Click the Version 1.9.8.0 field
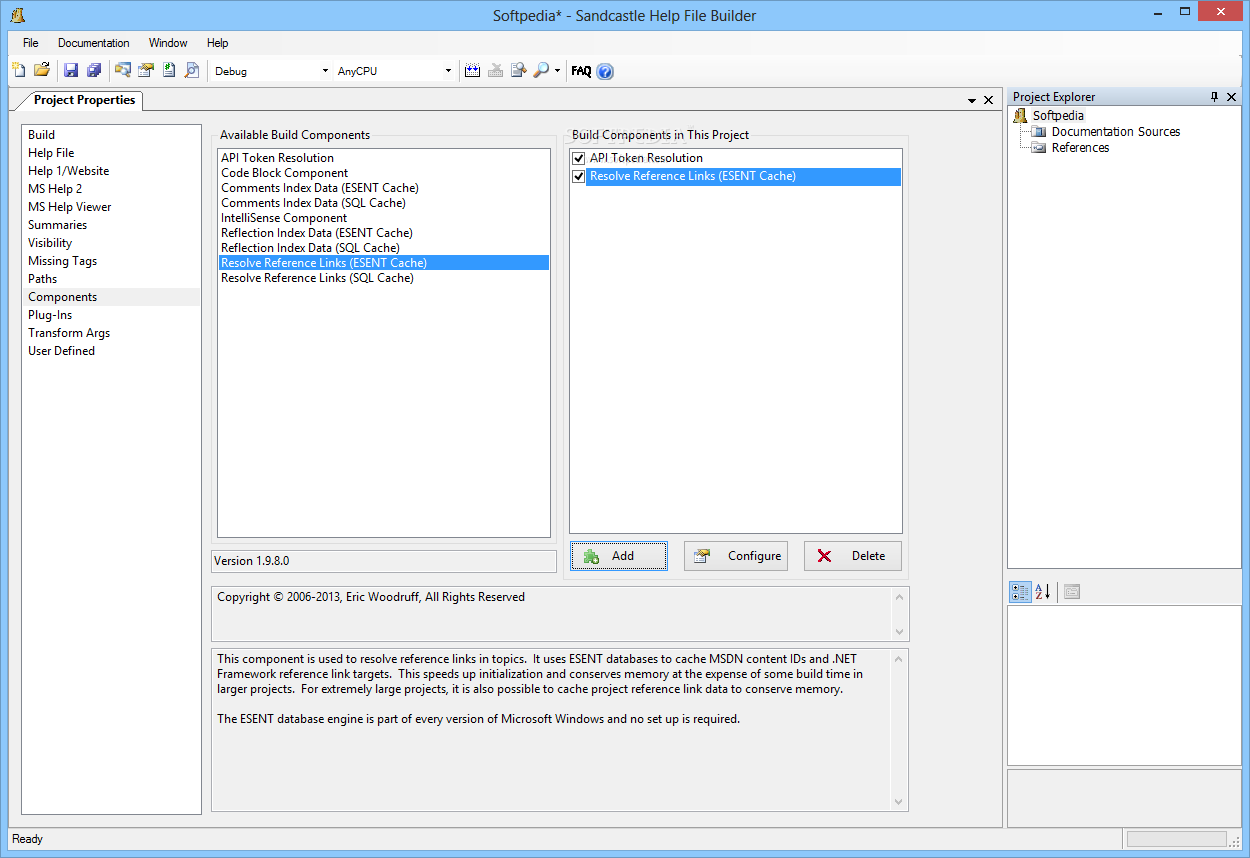The height and width of the screenshot is (858, 1250). [384, 561]
